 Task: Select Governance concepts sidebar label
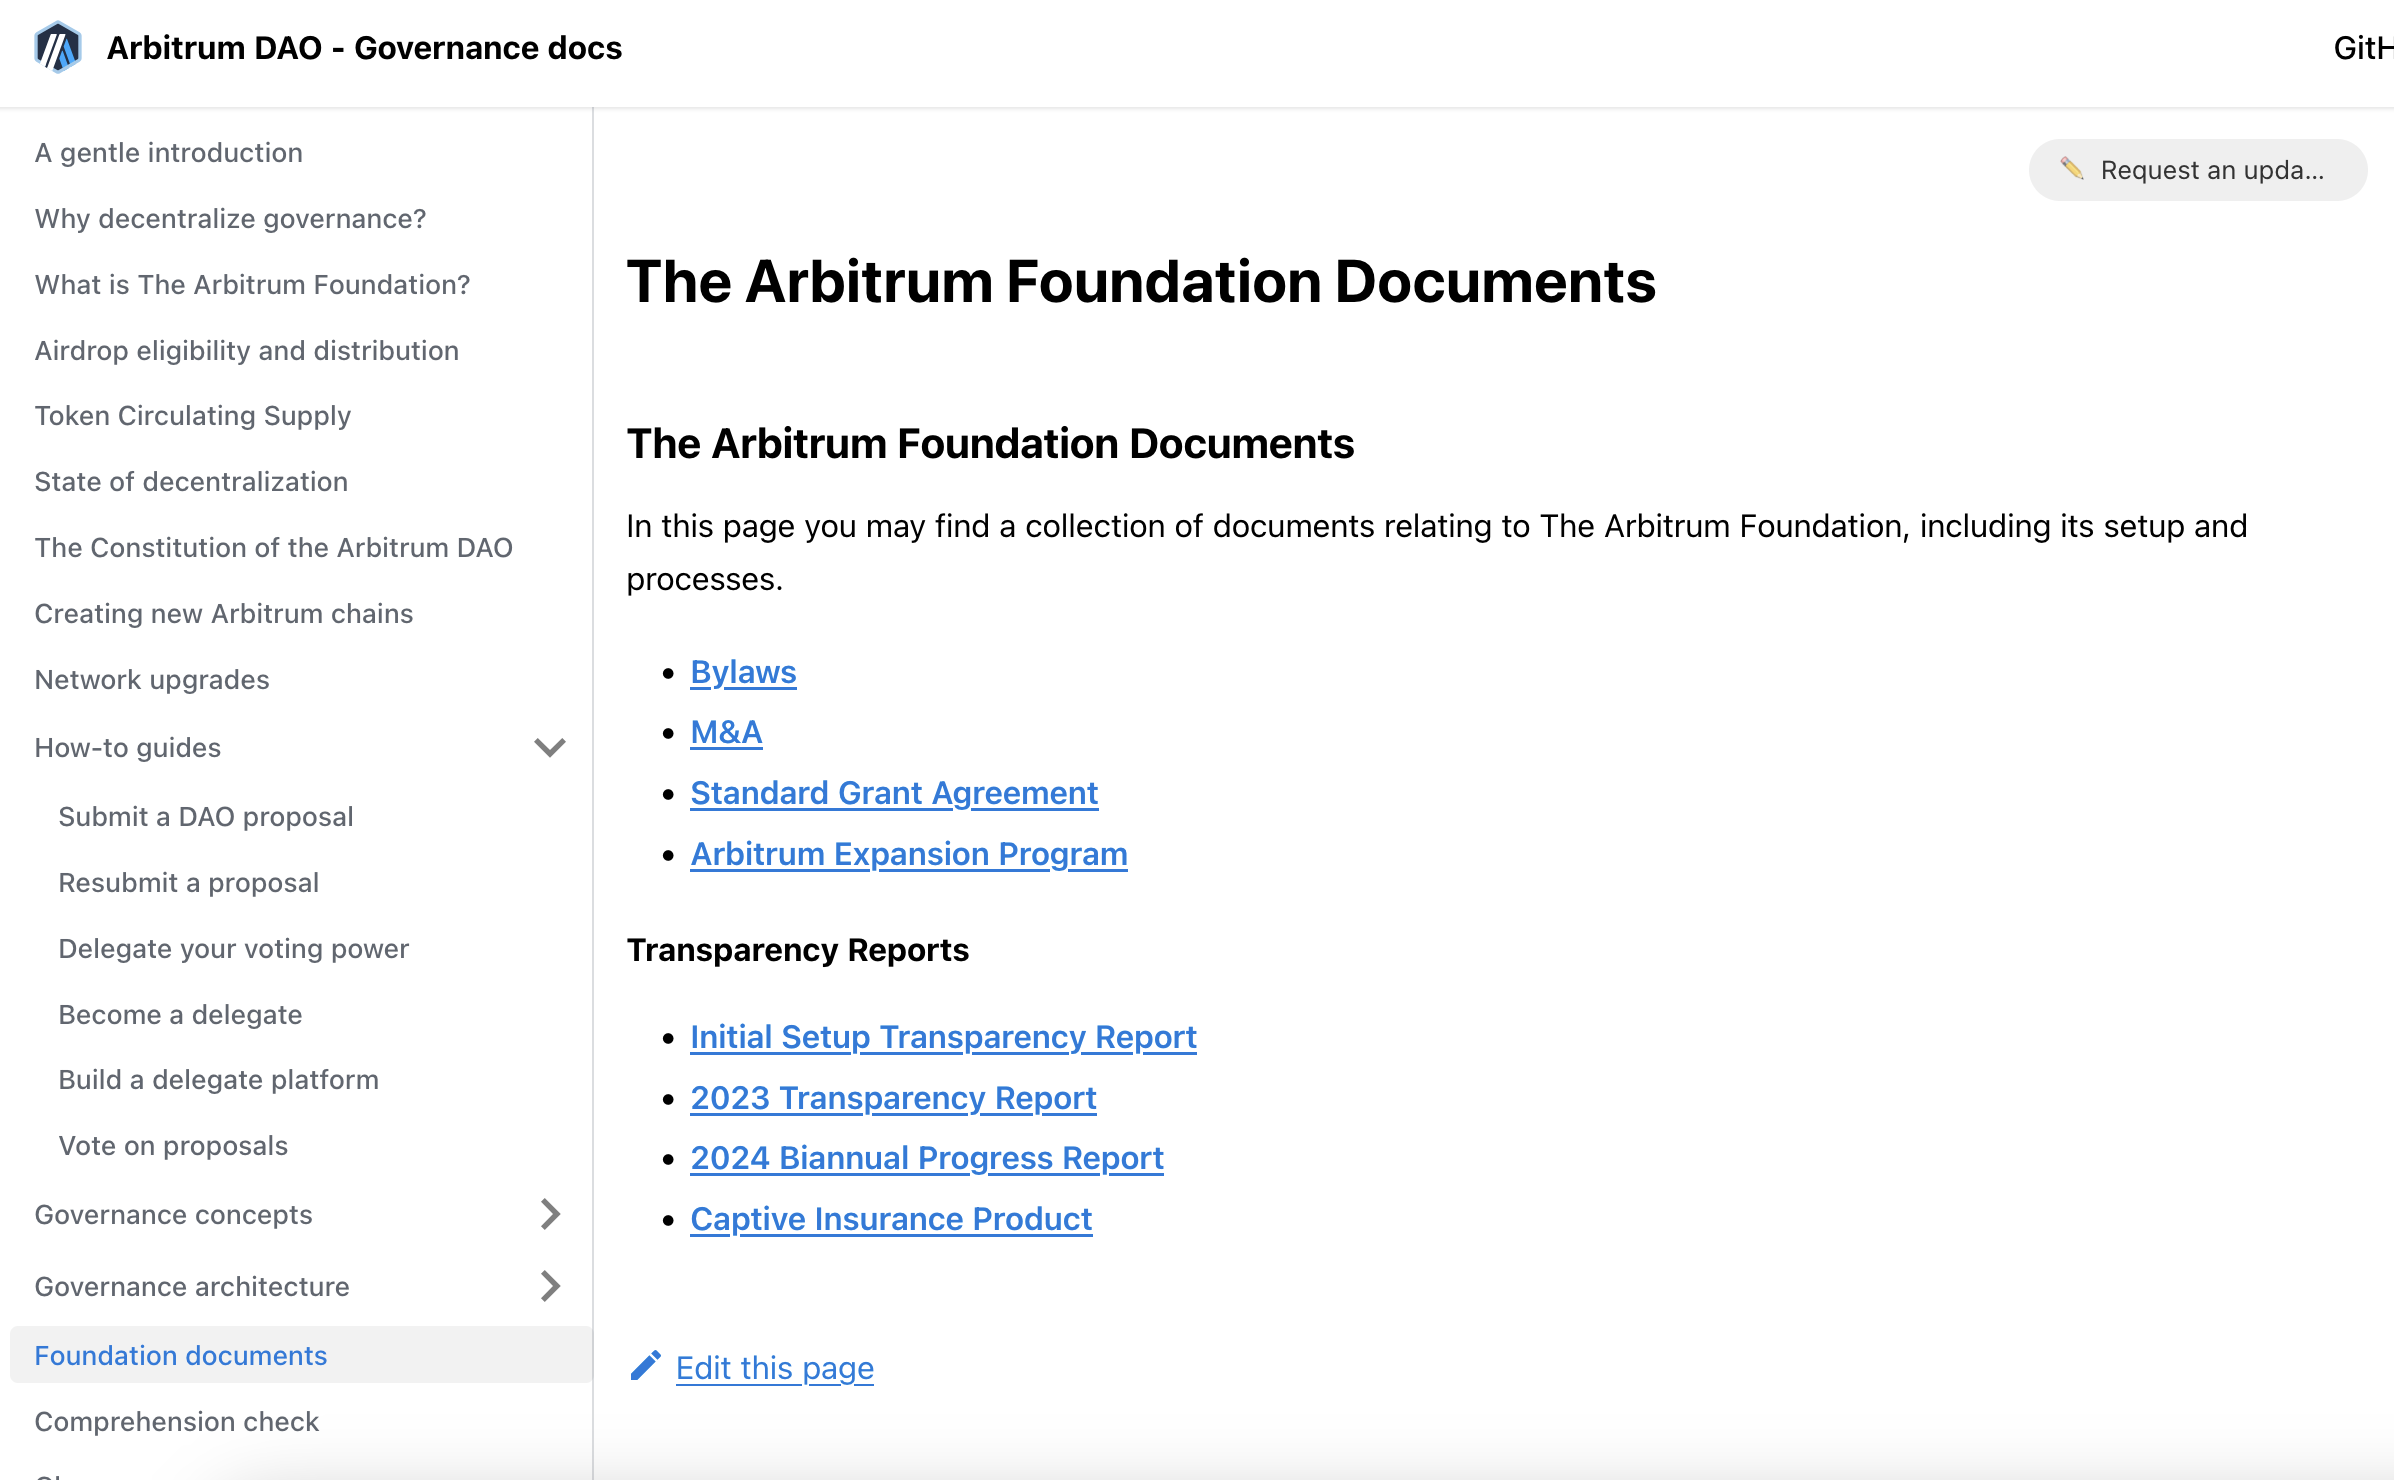(174, 1215)
